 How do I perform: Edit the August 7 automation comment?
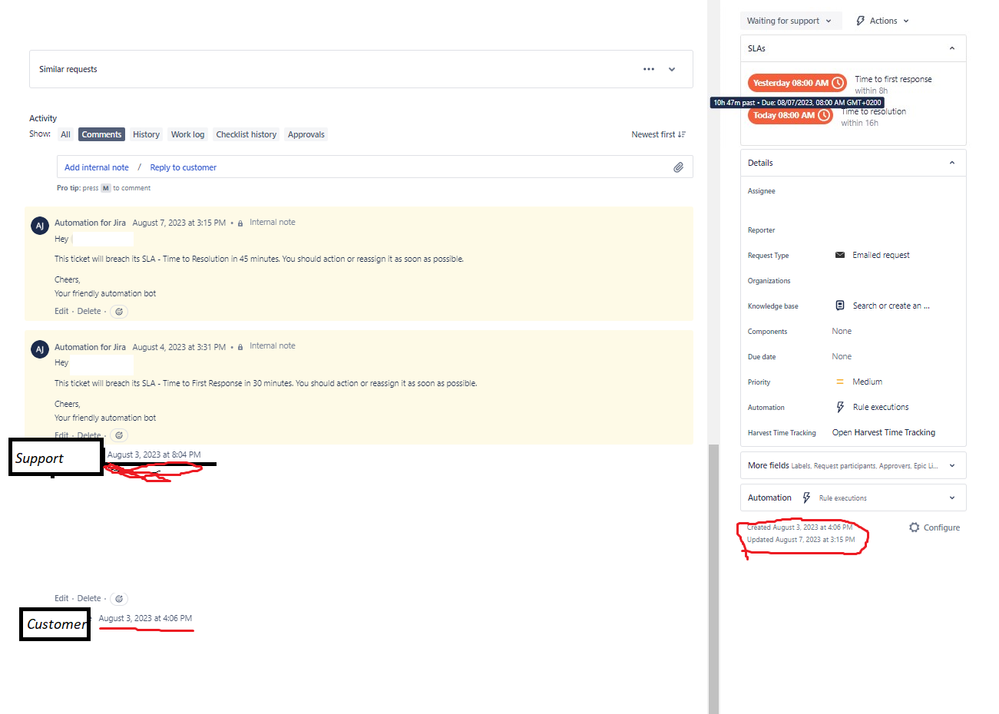click(x=61, y=311)
